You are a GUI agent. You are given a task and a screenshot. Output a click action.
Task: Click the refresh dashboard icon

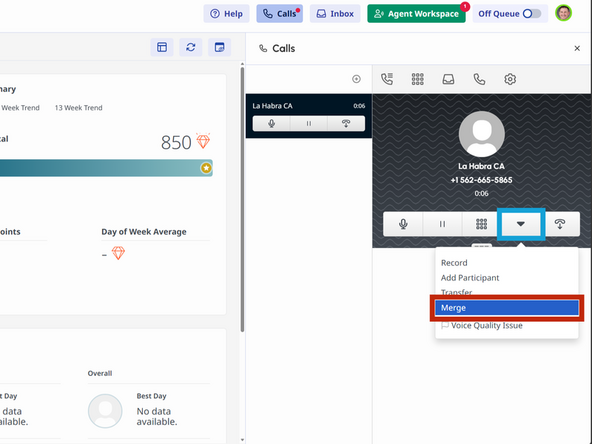(191, 47)
